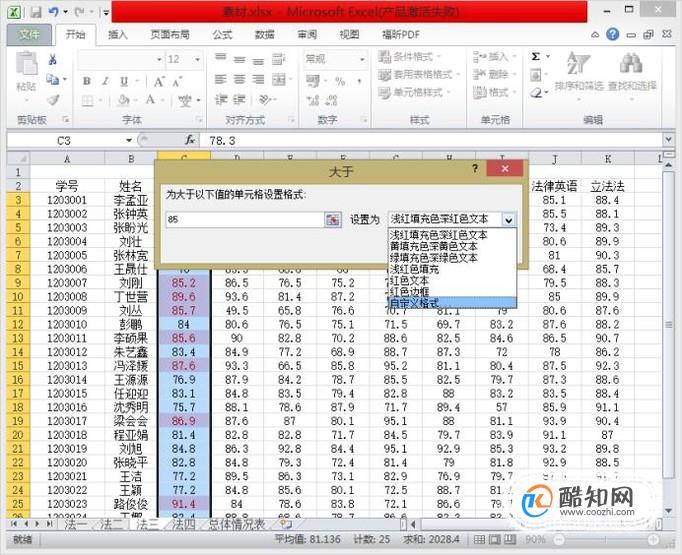
Task: Click the Paste icon in the clipboard group
Action: pos(27,65)
